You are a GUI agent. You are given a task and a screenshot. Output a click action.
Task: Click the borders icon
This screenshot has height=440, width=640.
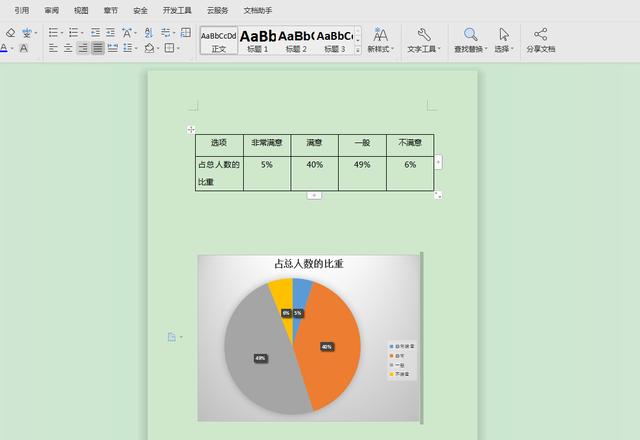(x=169, y=48)
